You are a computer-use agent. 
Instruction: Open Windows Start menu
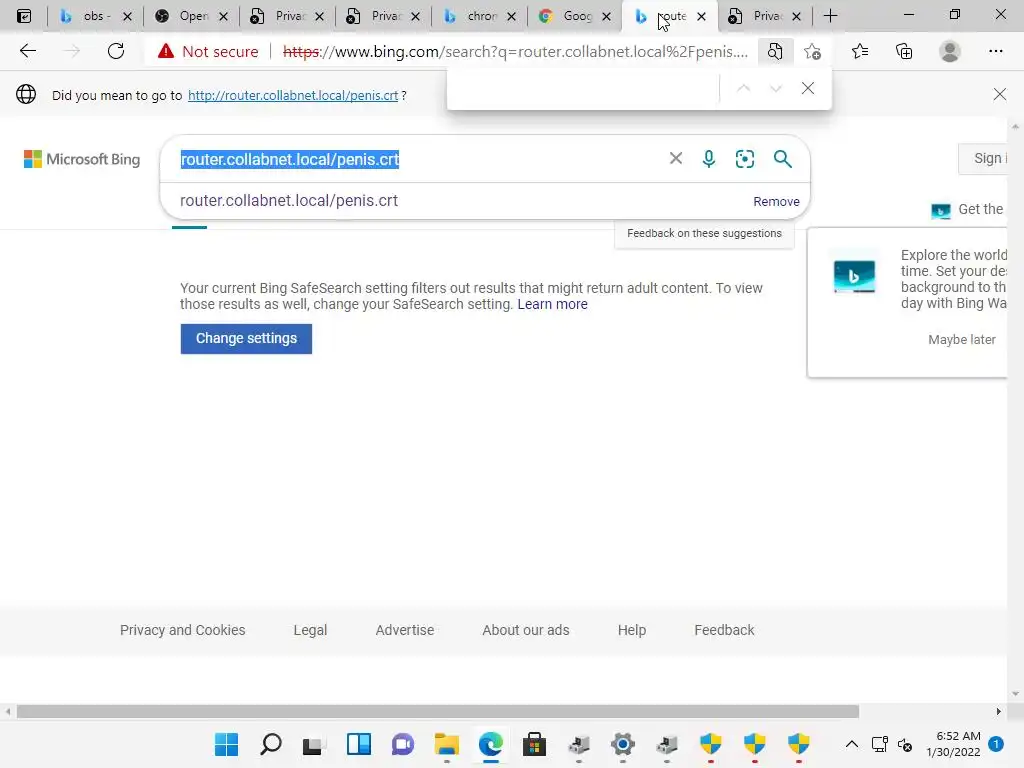click(227, 744)
